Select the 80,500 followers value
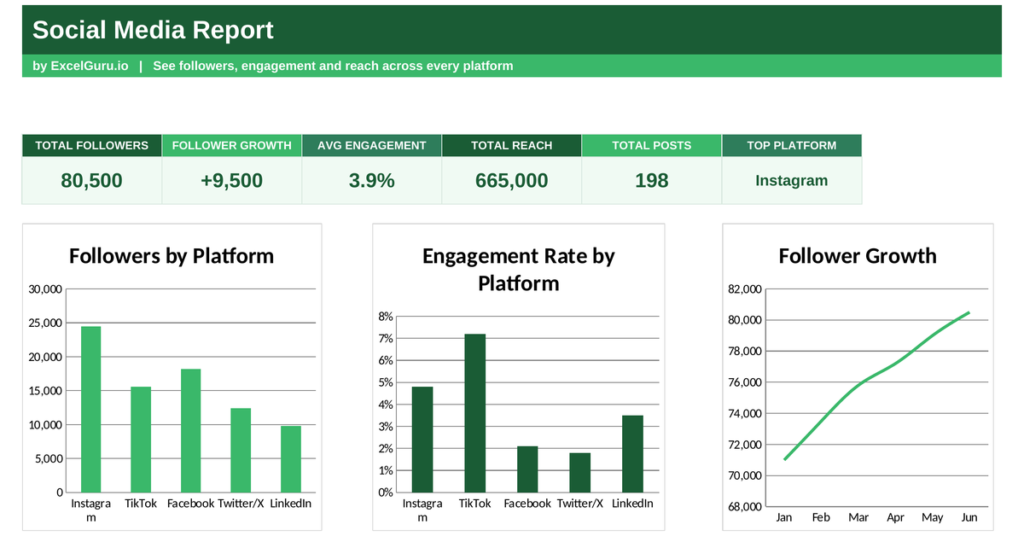The height and width of the screenshot is (536, 1024). click(91, 181)
